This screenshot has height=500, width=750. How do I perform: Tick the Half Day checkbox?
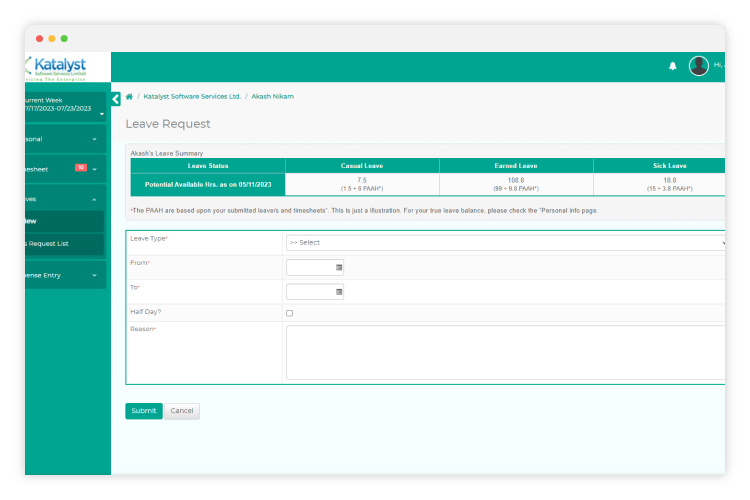pos(290,313)
